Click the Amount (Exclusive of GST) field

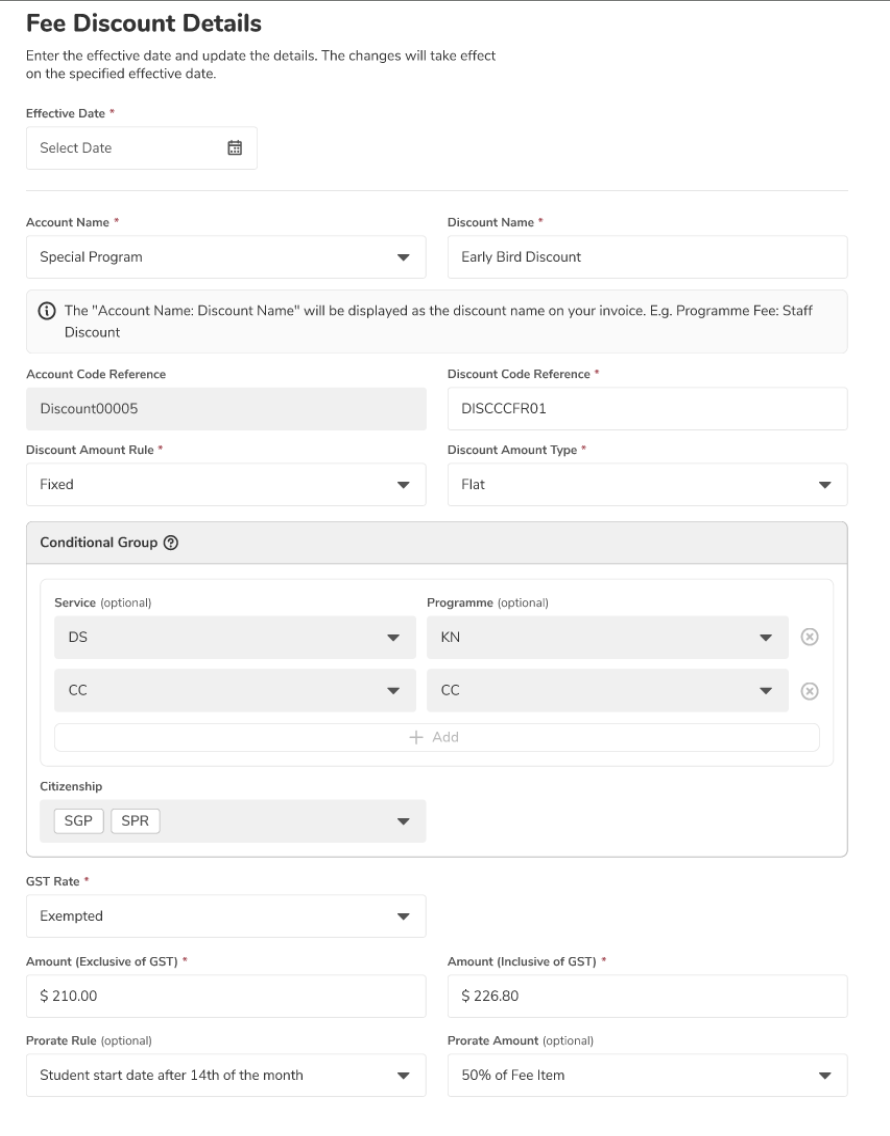click(225, 996)
